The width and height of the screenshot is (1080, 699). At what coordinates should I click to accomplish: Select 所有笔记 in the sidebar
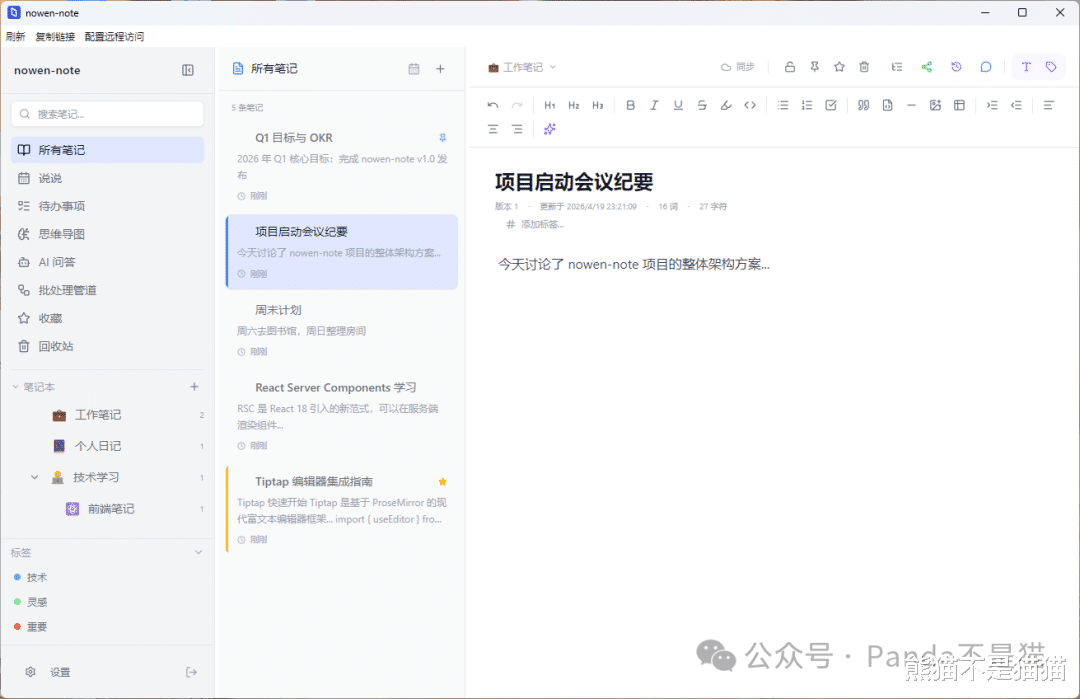[107, 150]
